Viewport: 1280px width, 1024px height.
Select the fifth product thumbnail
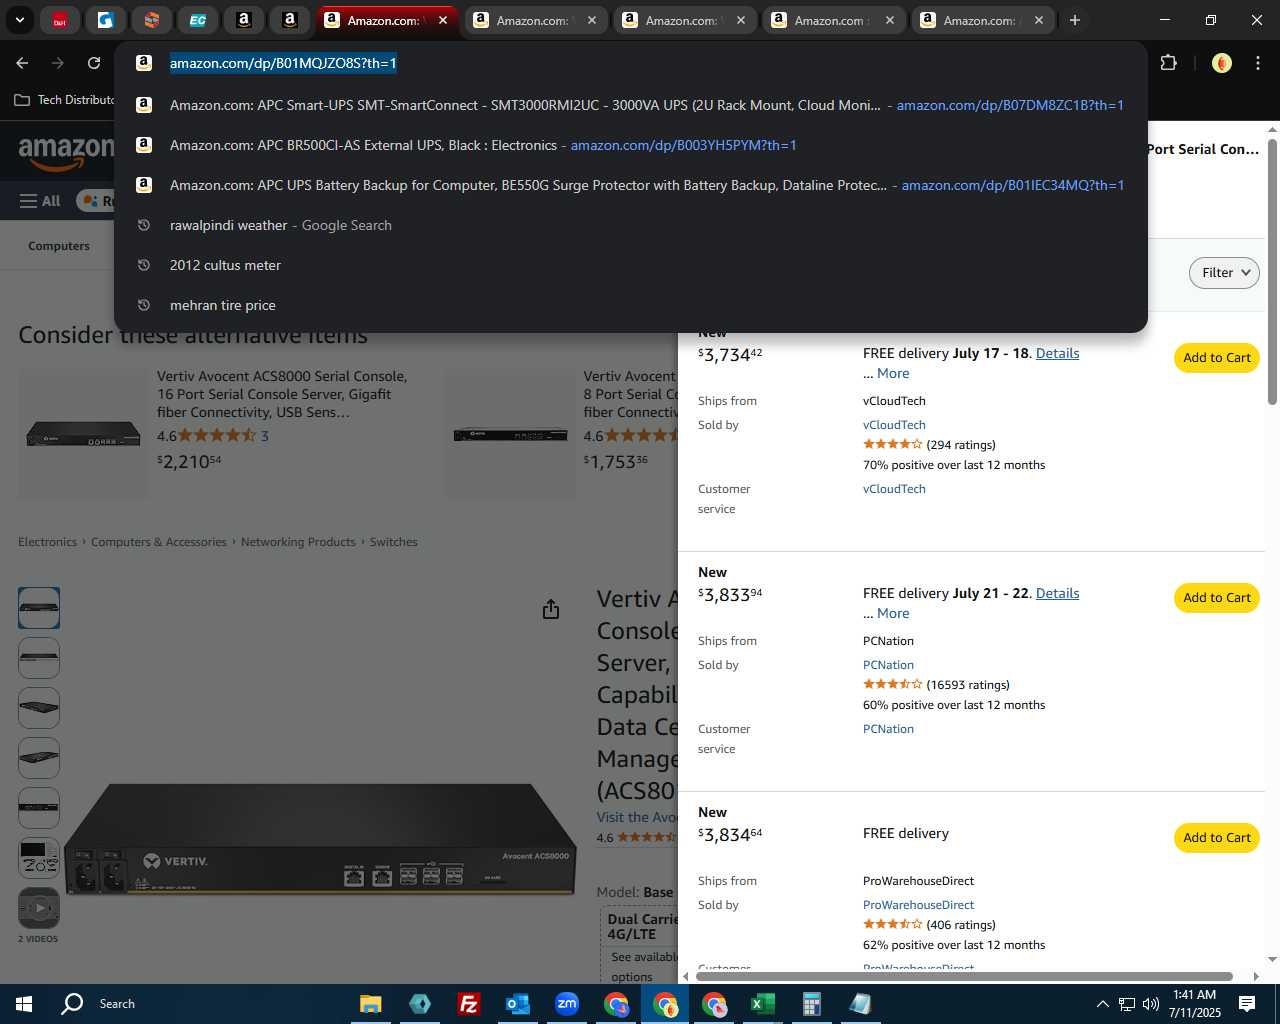click(x=39, y=808)
